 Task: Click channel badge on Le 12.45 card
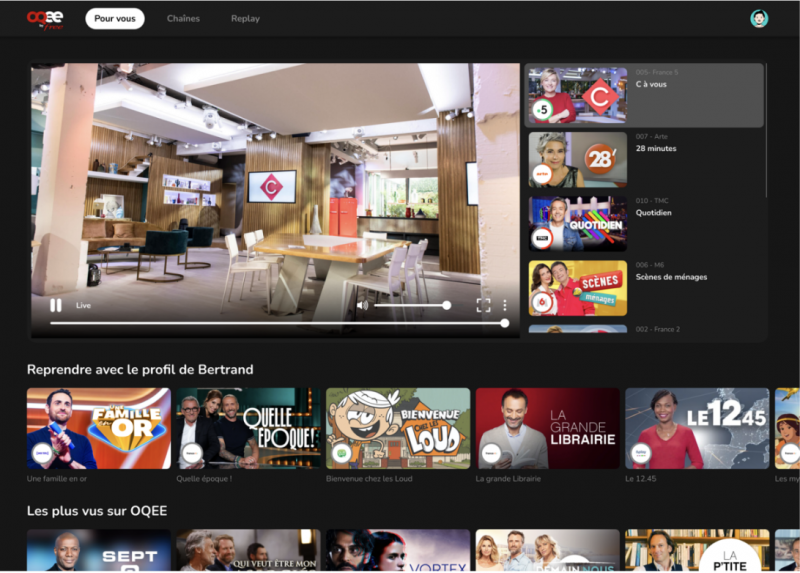click(x=640, y=453)
